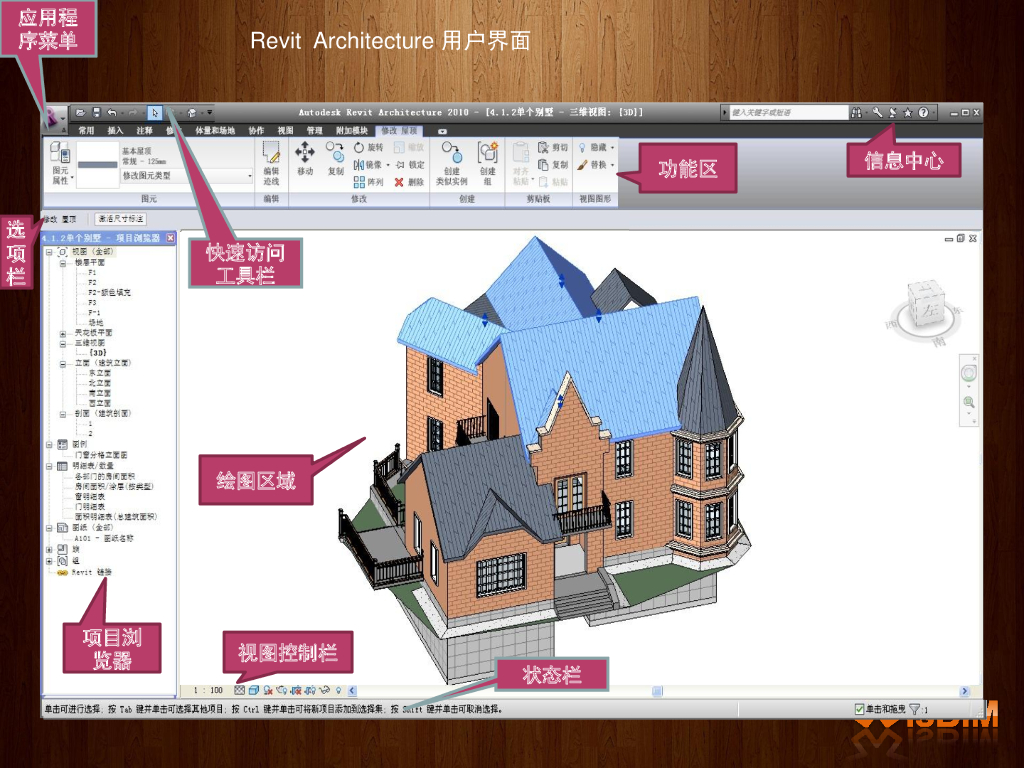Expand the 天花板平面 tree node
The width and height of the screenshot is (1024, 768).
tap(64, 332)
